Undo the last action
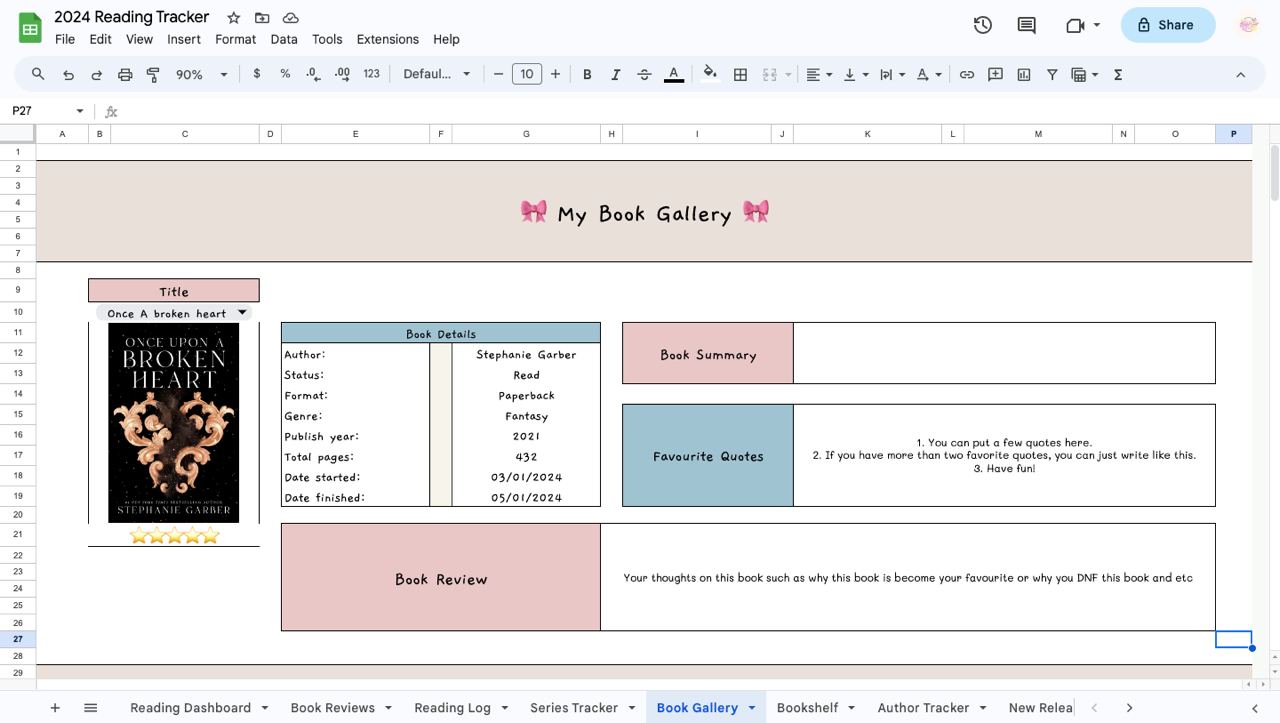The height and width of the screenshot is (723, 1280). tap(68, 74)
